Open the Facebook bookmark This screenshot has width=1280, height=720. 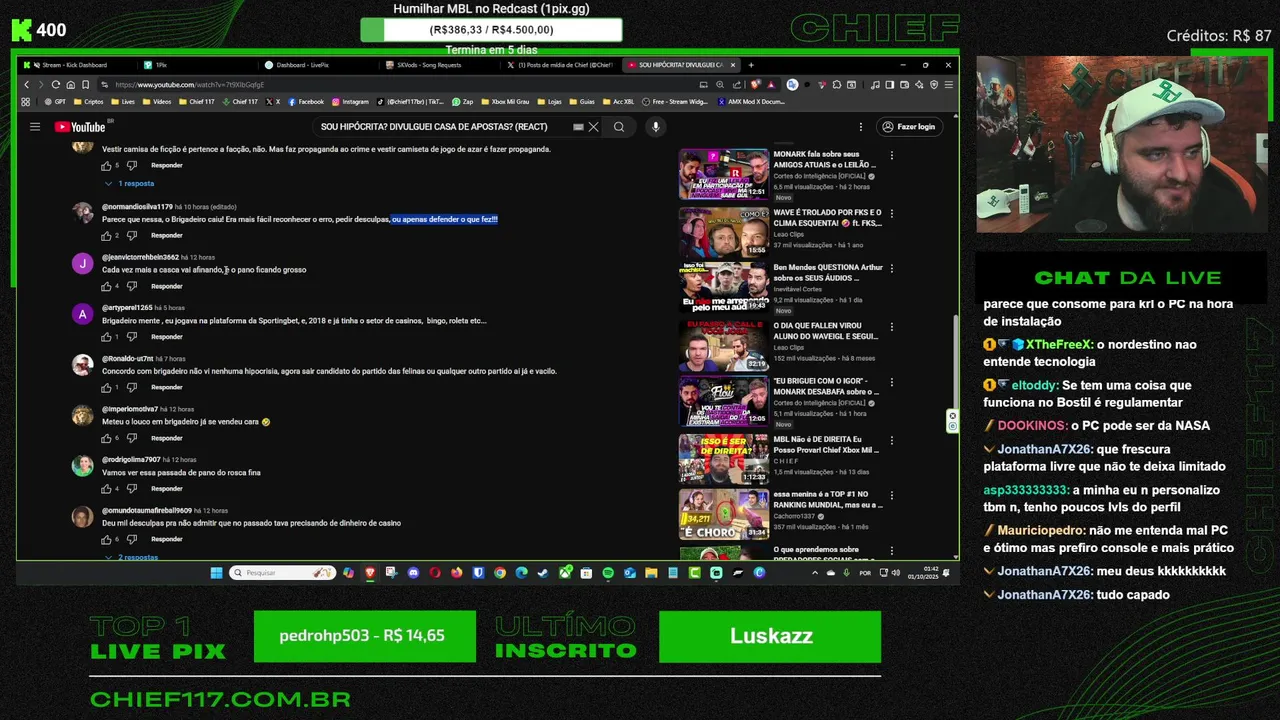tap(306, 102)
